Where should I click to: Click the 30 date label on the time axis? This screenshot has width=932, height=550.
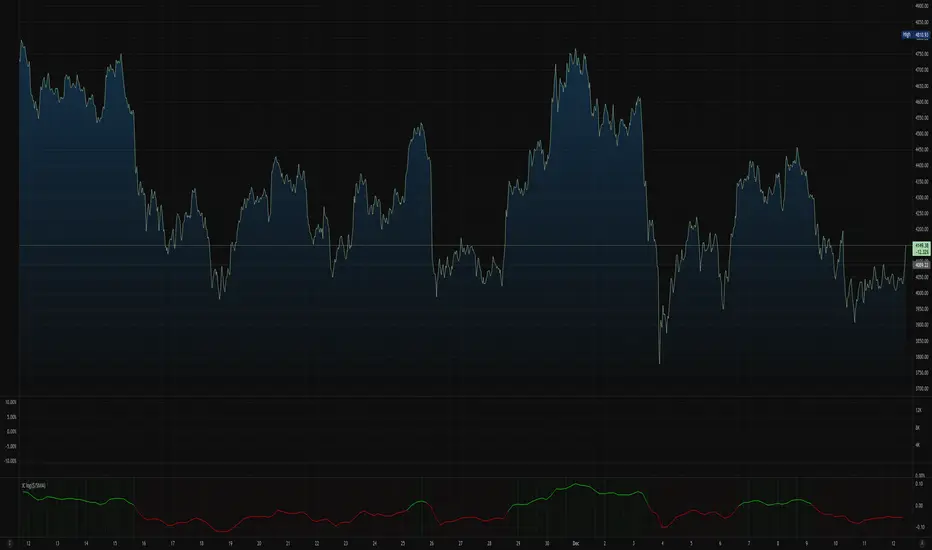tap(547, 543)
